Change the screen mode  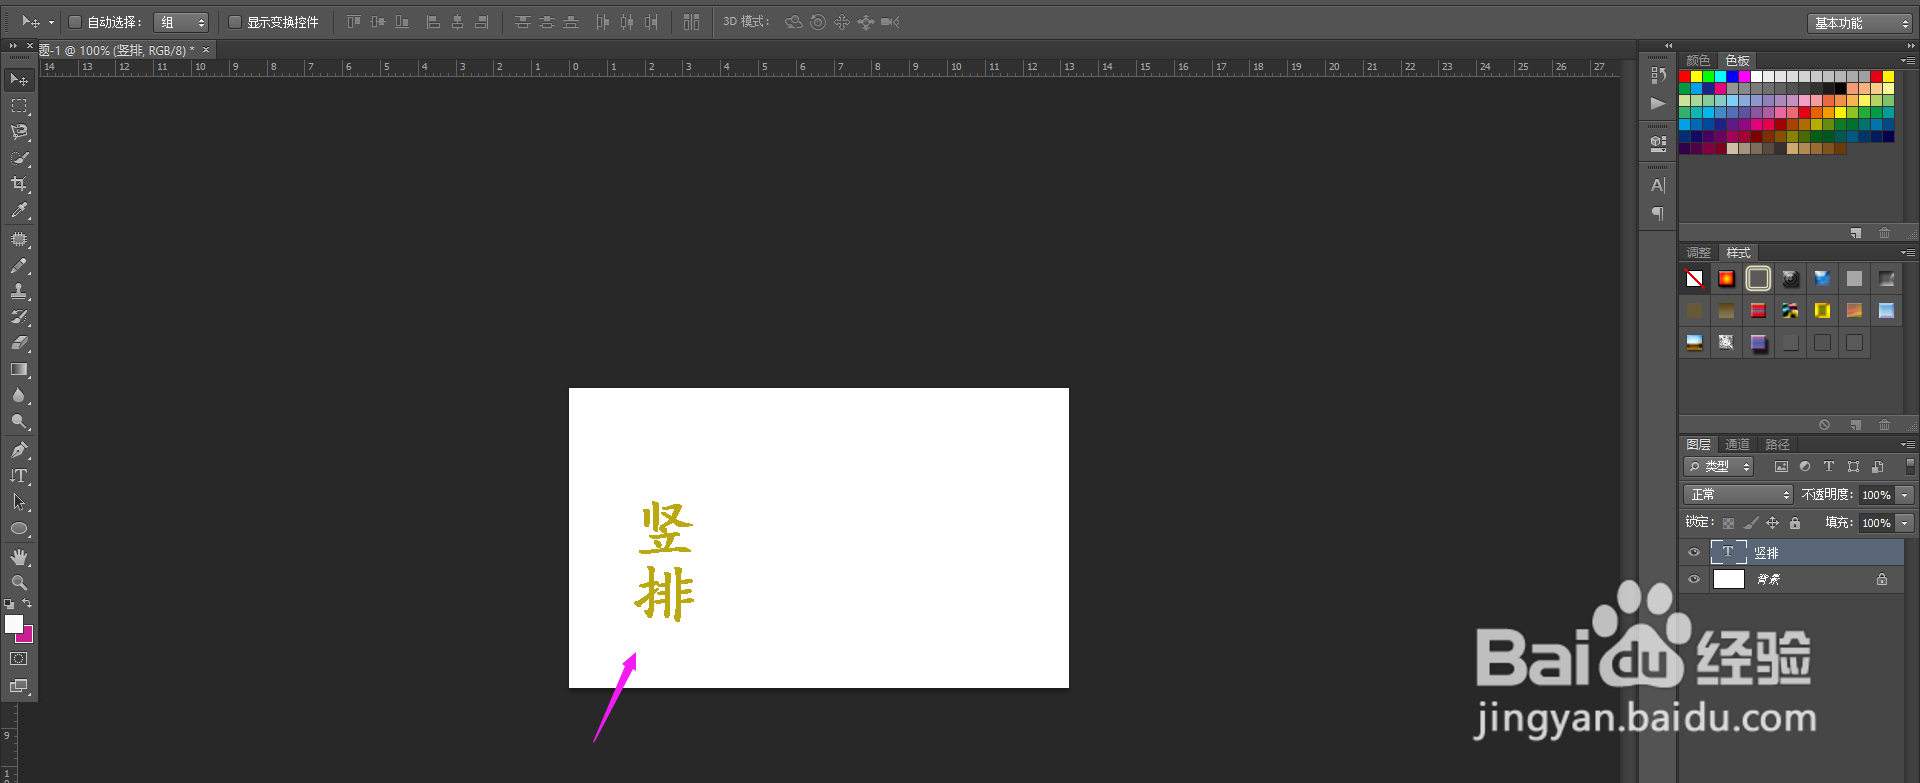[x=19, y=686]
